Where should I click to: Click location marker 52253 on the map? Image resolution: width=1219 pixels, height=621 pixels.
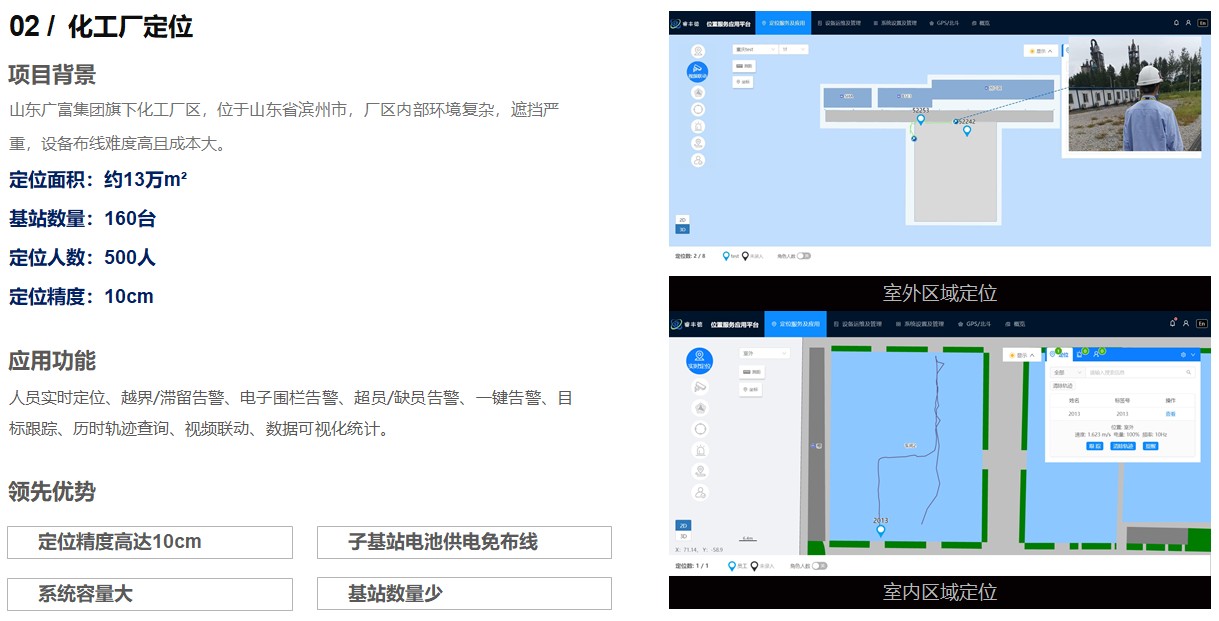[920, 119]
